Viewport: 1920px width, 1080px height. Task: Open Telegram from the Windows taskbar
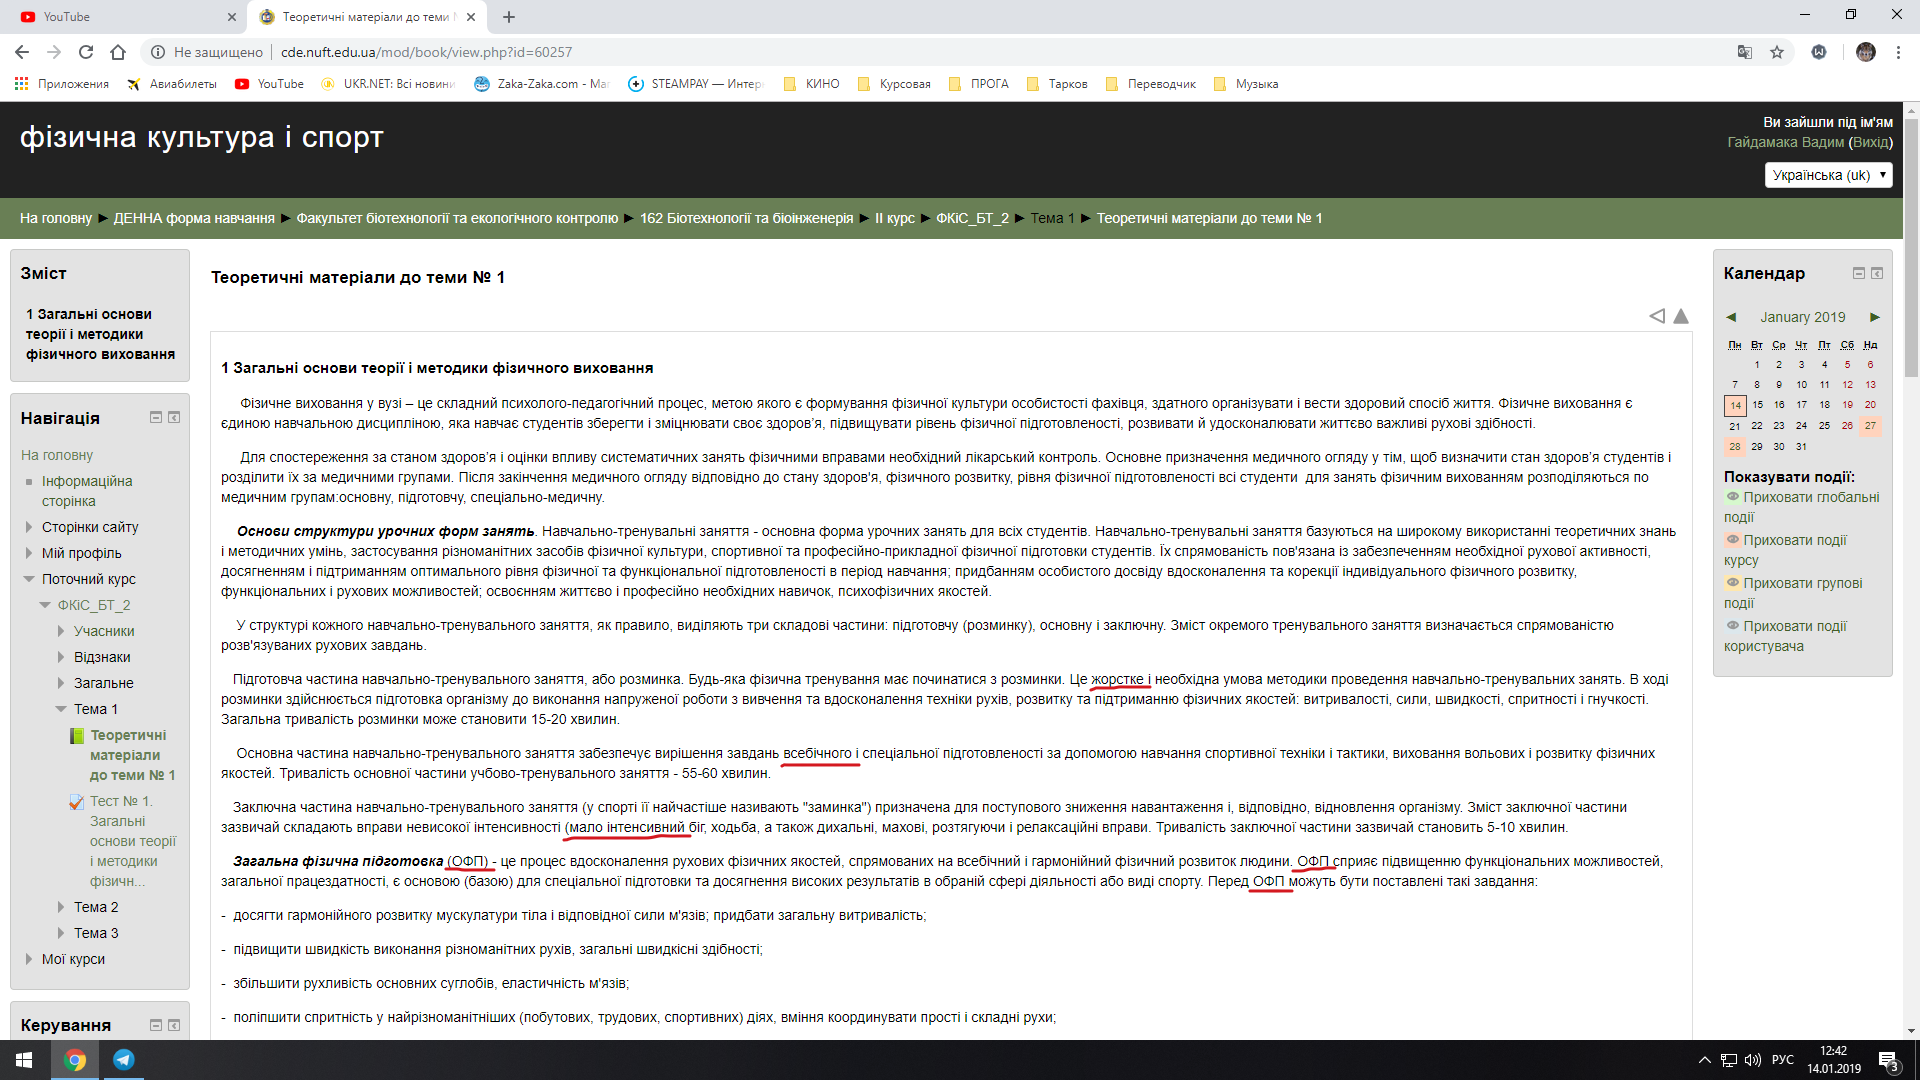pyautogui.click(x=124, y=1060)
